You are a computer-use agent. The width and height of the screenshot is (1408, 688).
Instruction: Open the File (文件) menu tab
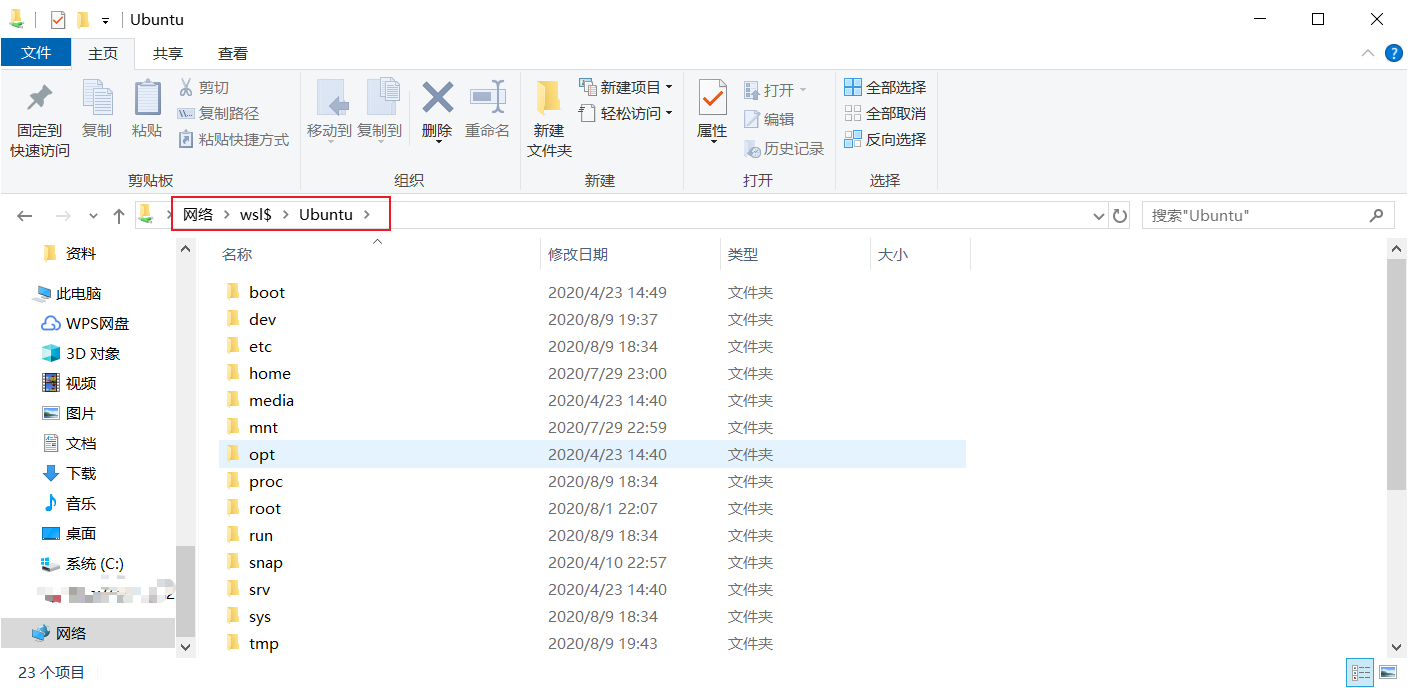click(36, 53)
